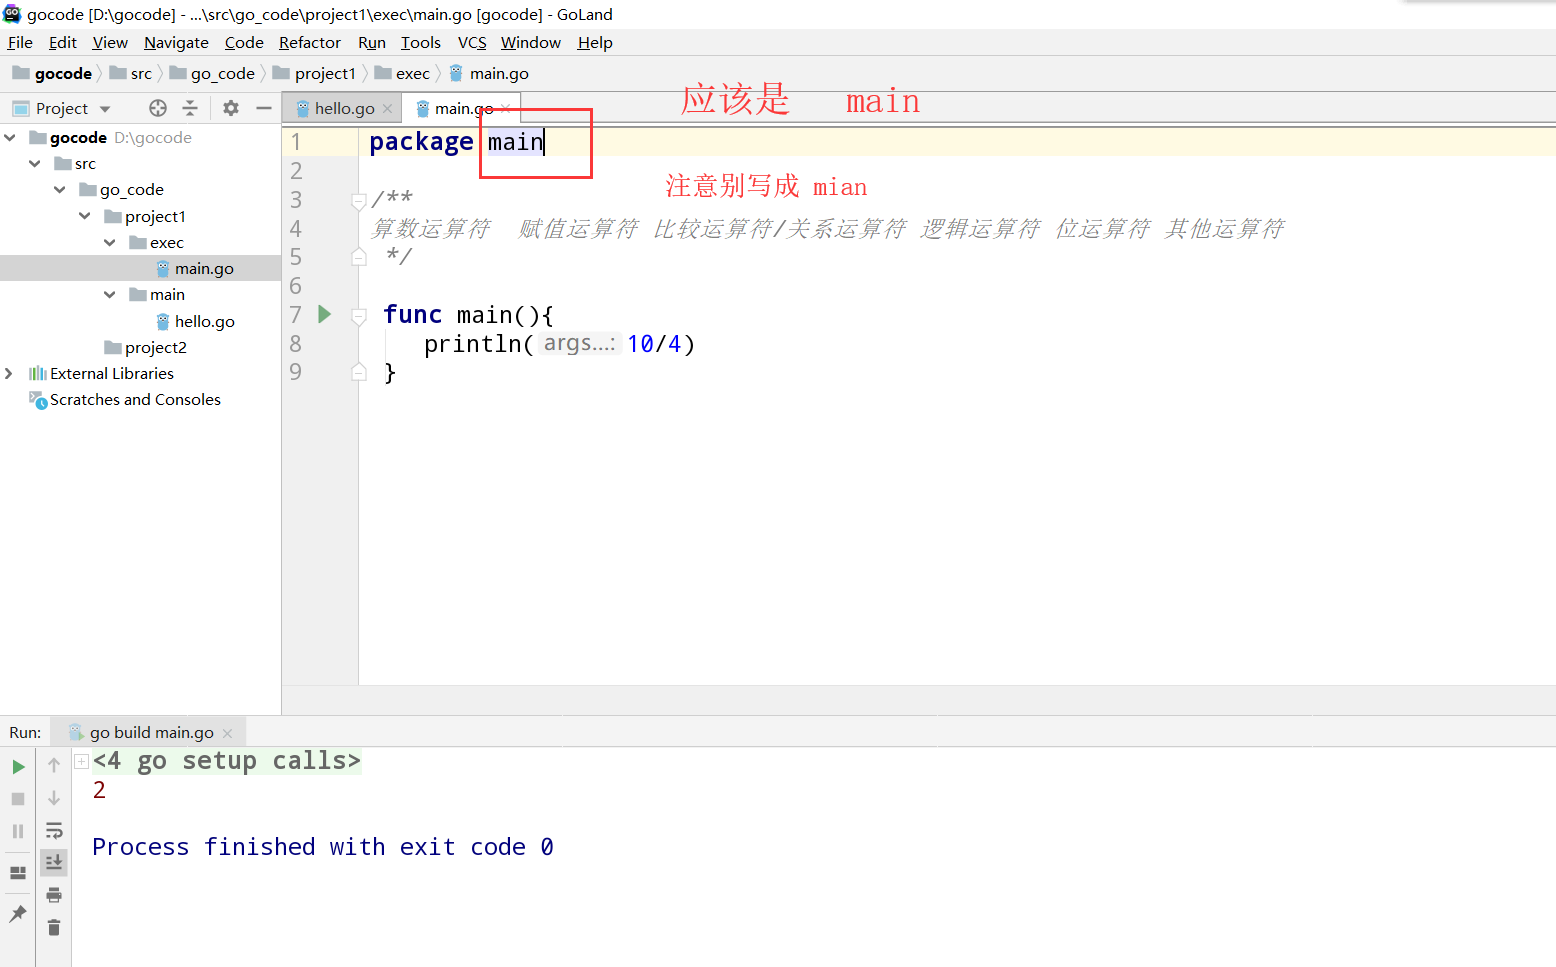Click the args parameter hint on line 8
The width and height of the screenshot is (1556, 967).
tap(580, 344)
